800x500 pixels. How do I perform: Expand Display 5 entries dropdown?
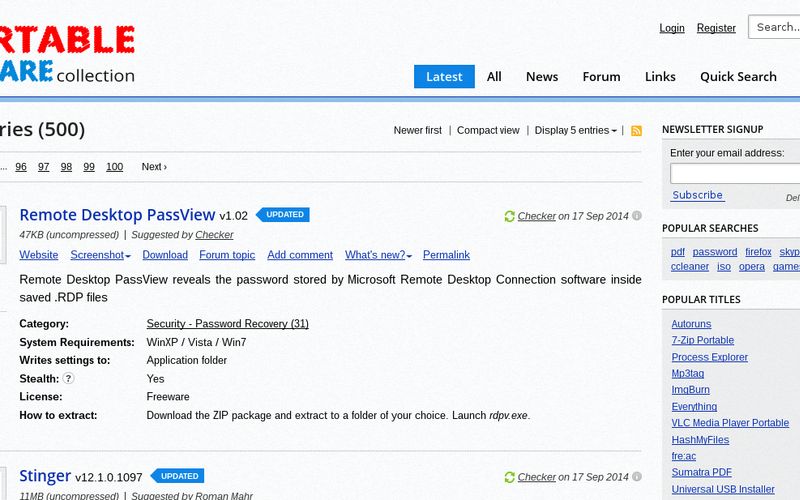576,131
